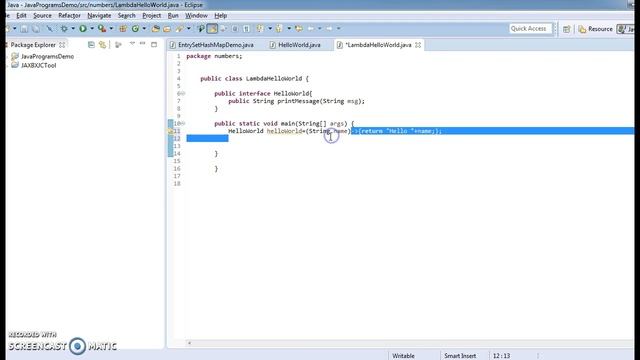Click the '12 : 13' cursor position status
640x360 pixels.
[x=501, y=356]
